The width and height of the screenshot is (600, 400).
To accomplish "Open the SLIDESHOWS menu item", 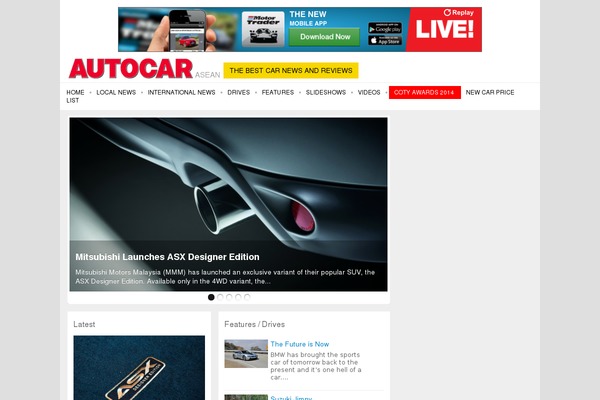I will [x=326, y=92].
